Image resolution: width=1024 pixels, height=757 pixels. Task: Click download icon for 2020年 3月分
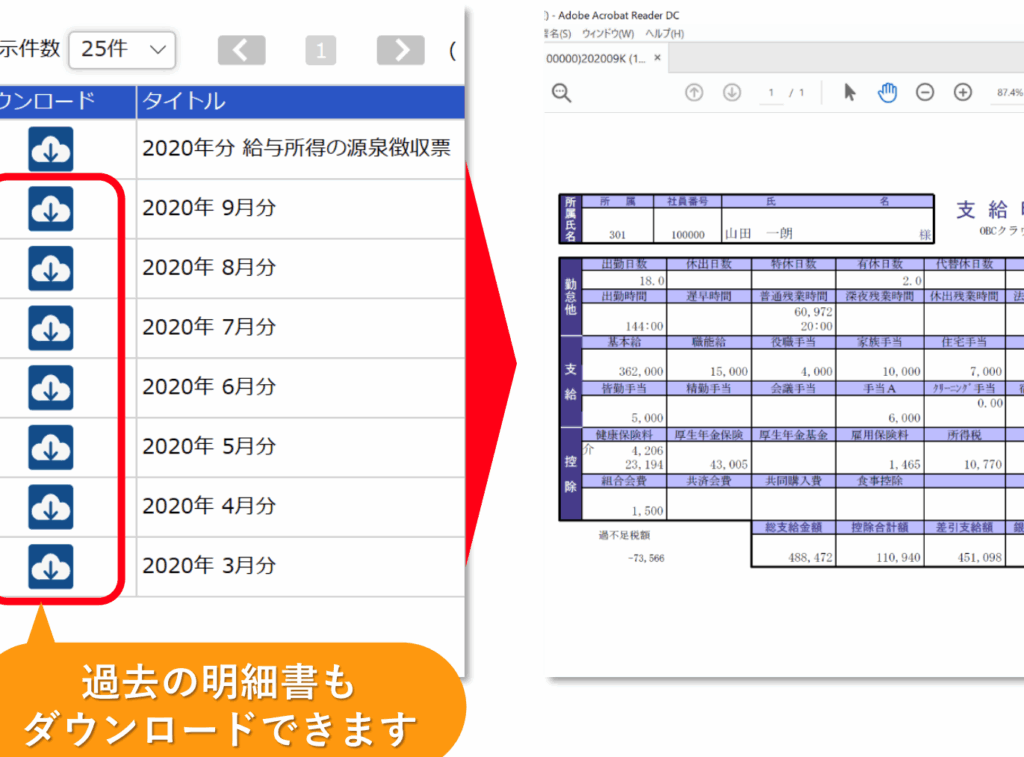click(50, 566)
